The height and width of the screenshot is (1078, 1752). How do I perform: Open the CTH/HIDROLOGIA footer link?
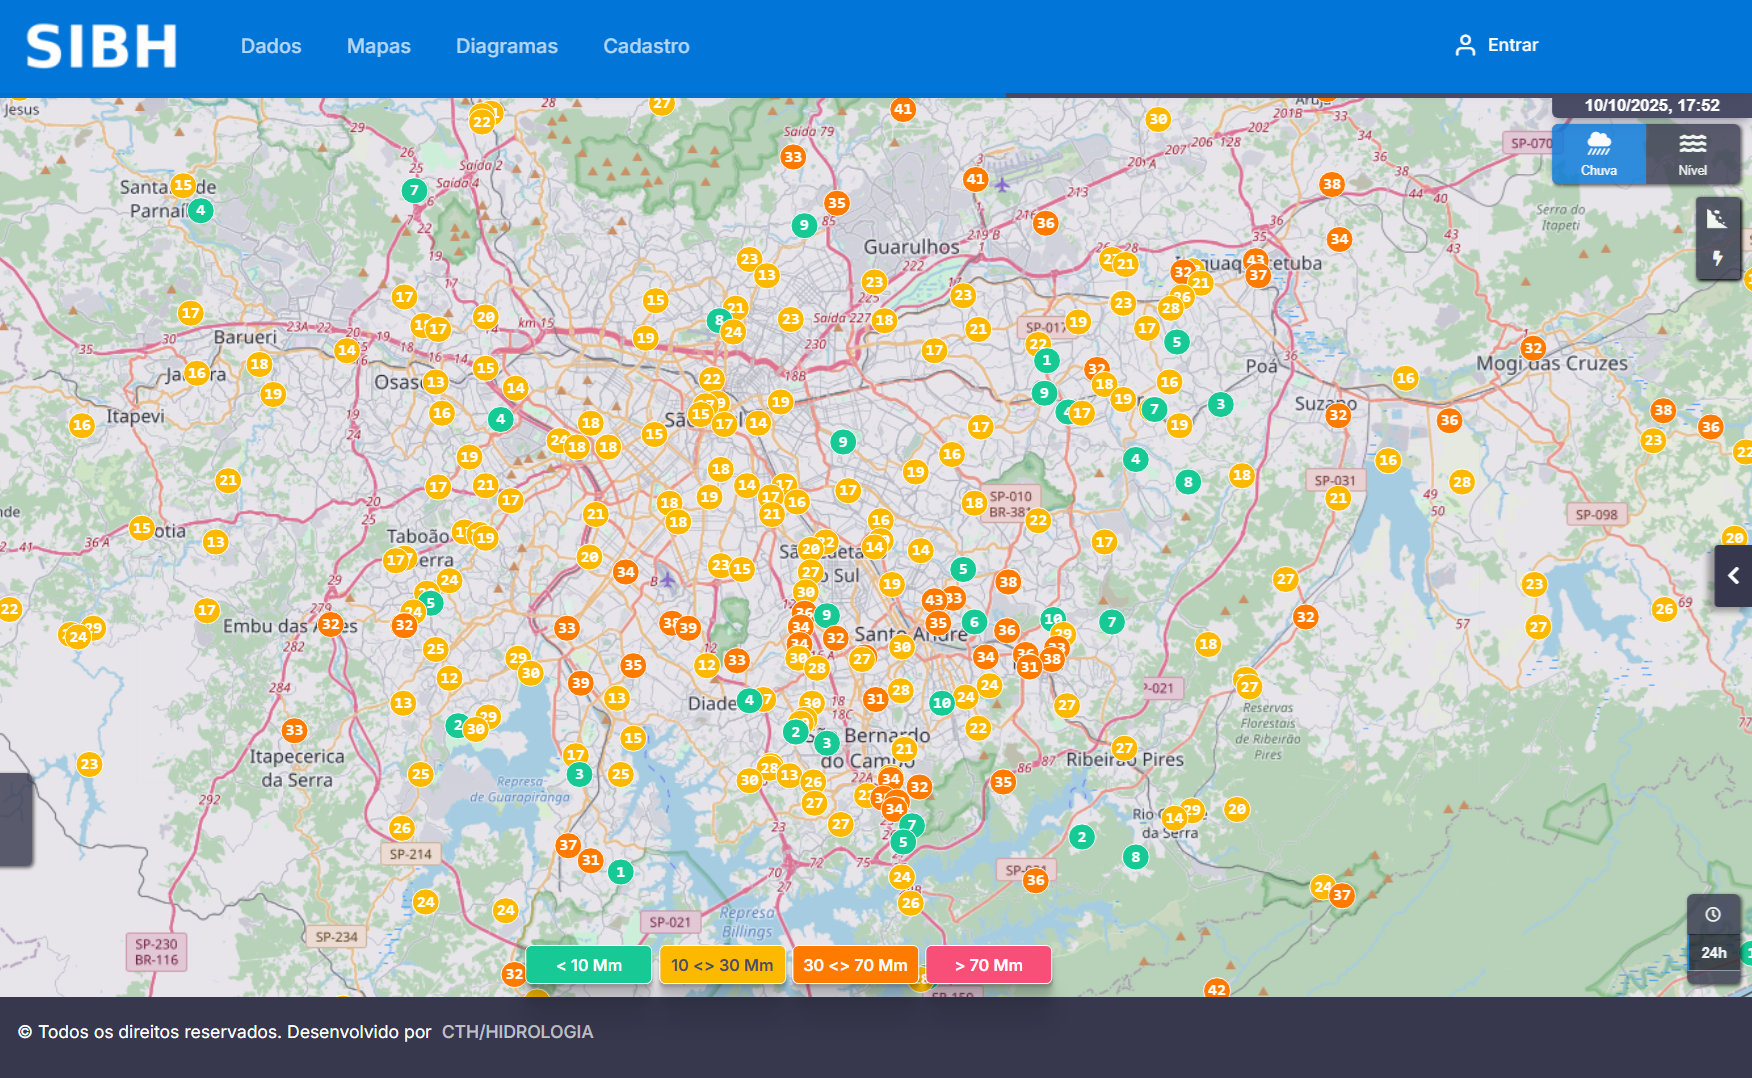tap(517, 1032)
